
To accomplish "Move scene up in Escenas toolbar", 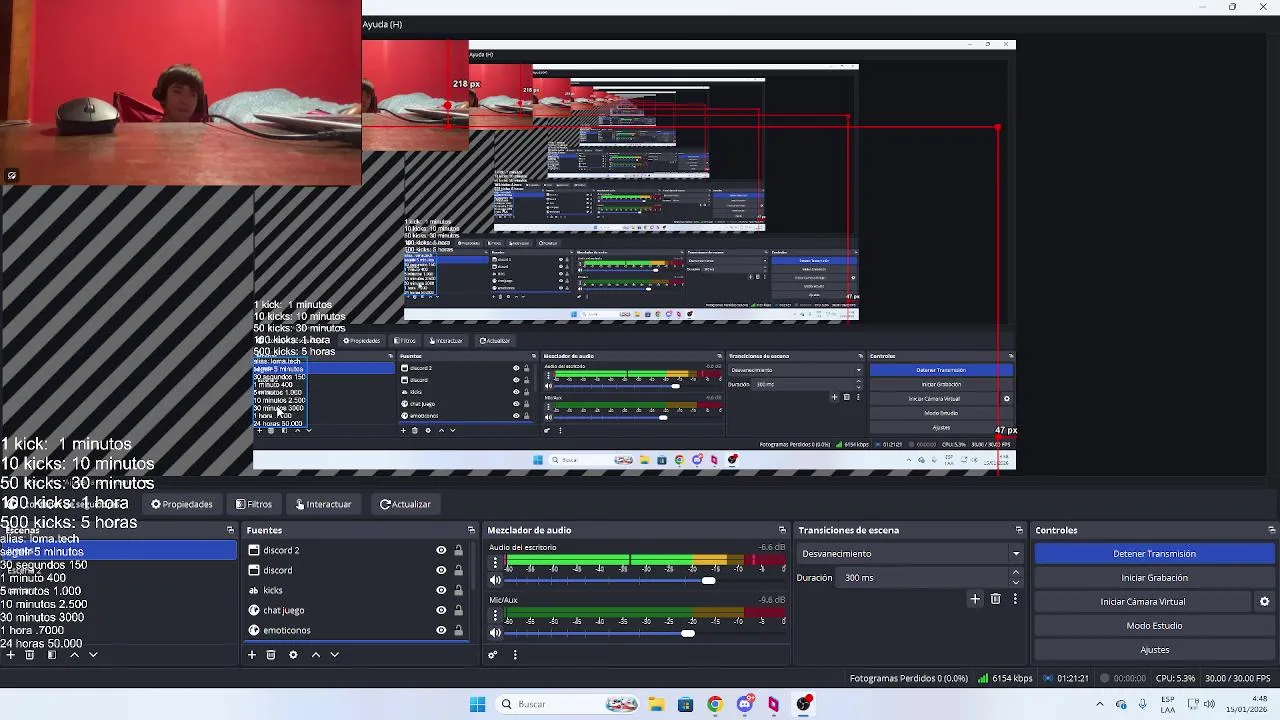I will (x=74, y=655).
